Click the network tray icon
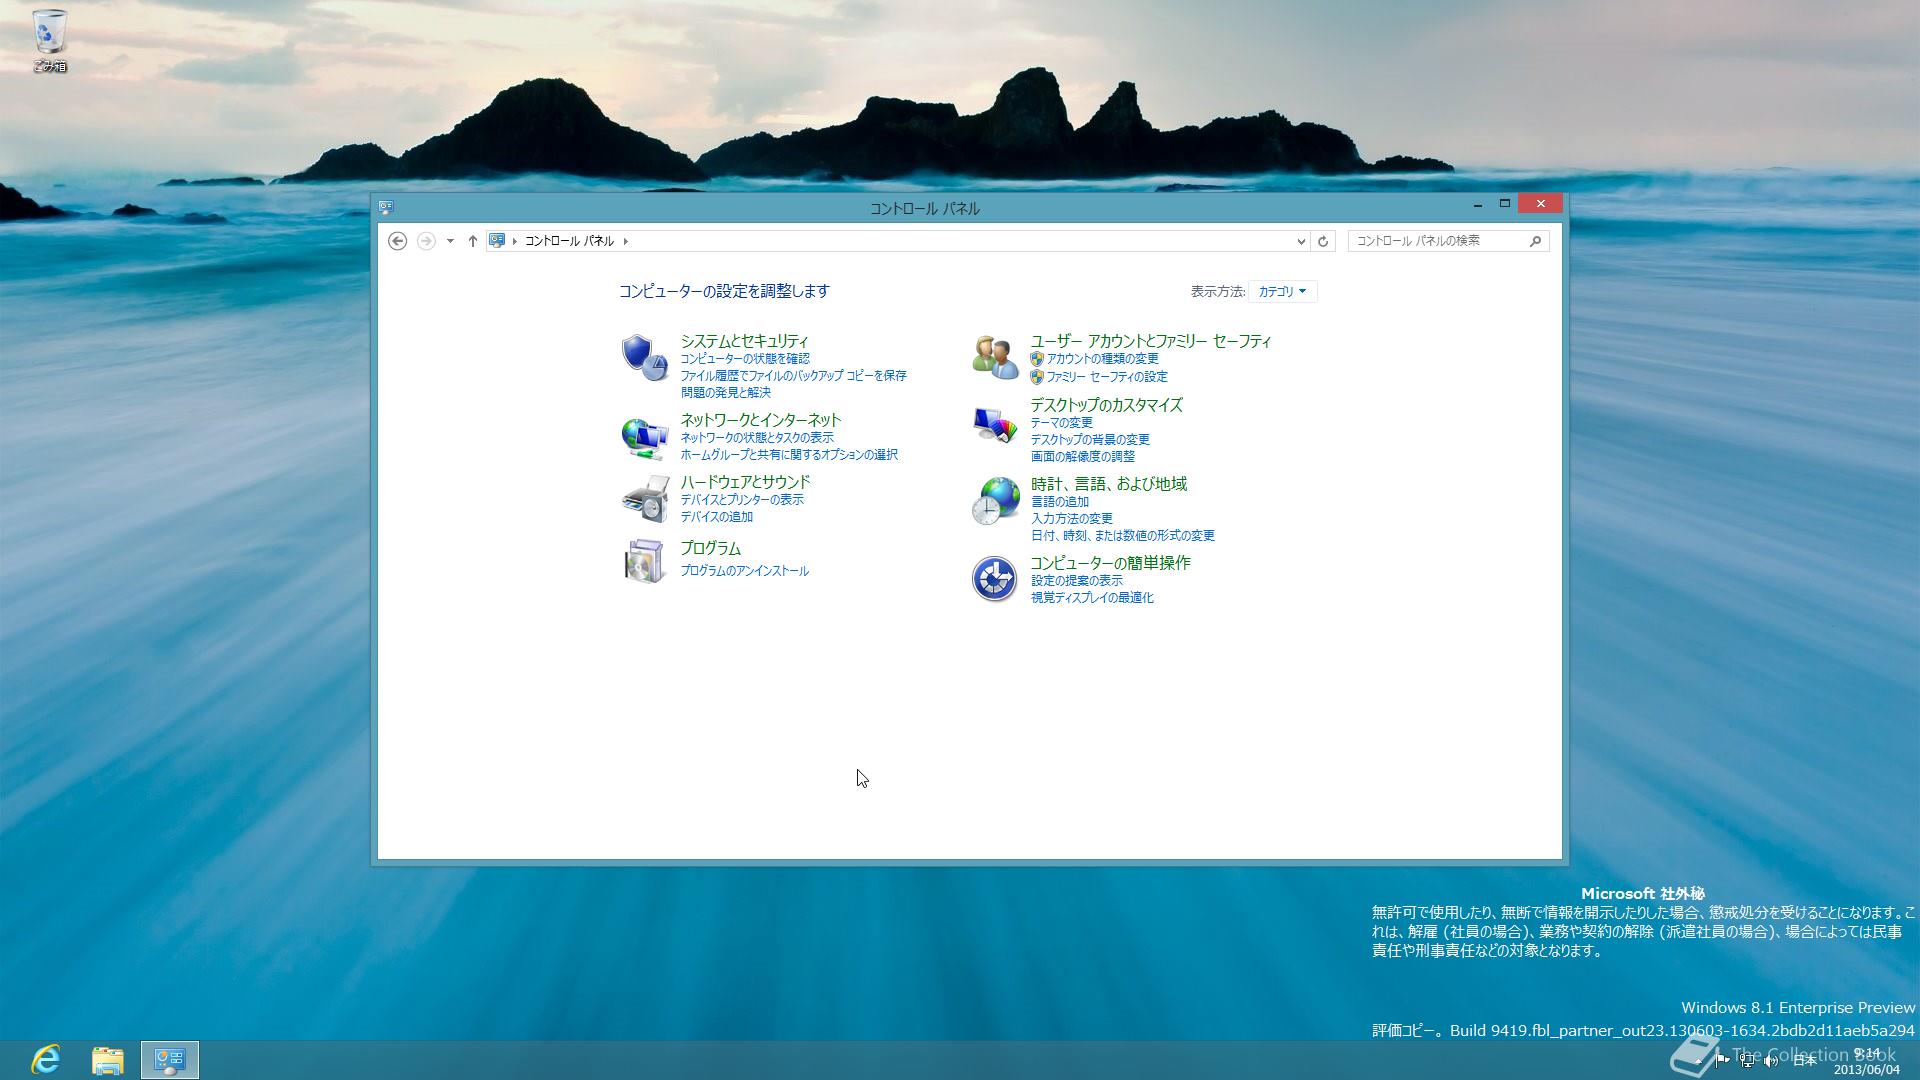 1746,1061
